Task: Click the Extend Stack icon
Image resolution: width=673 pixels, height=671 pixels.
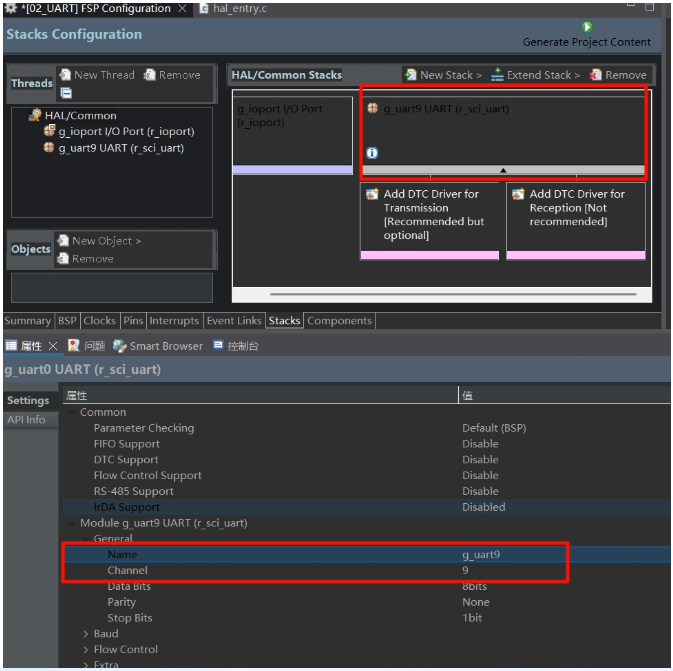Action: click(x=497, y=75)
